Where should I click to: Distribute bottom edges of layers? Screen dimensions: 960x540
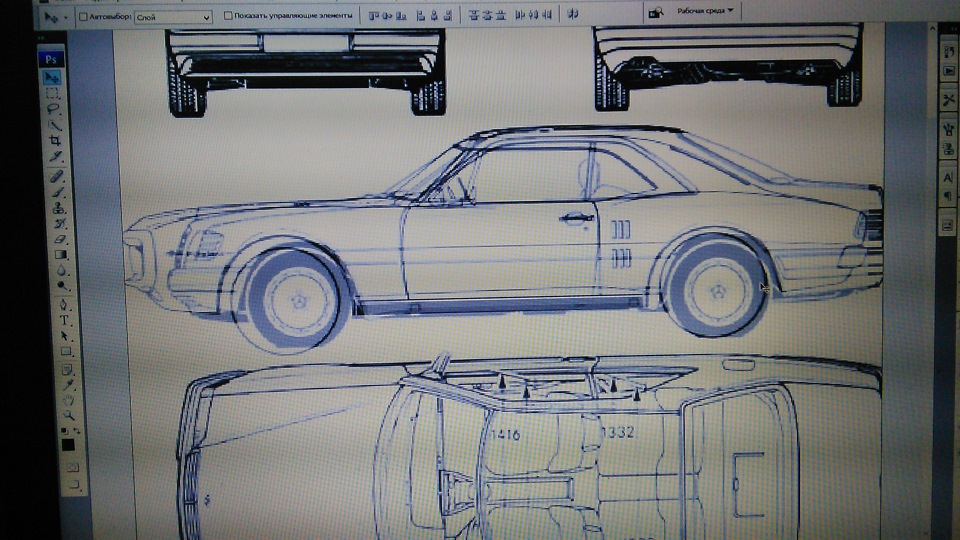coord(501,15)
